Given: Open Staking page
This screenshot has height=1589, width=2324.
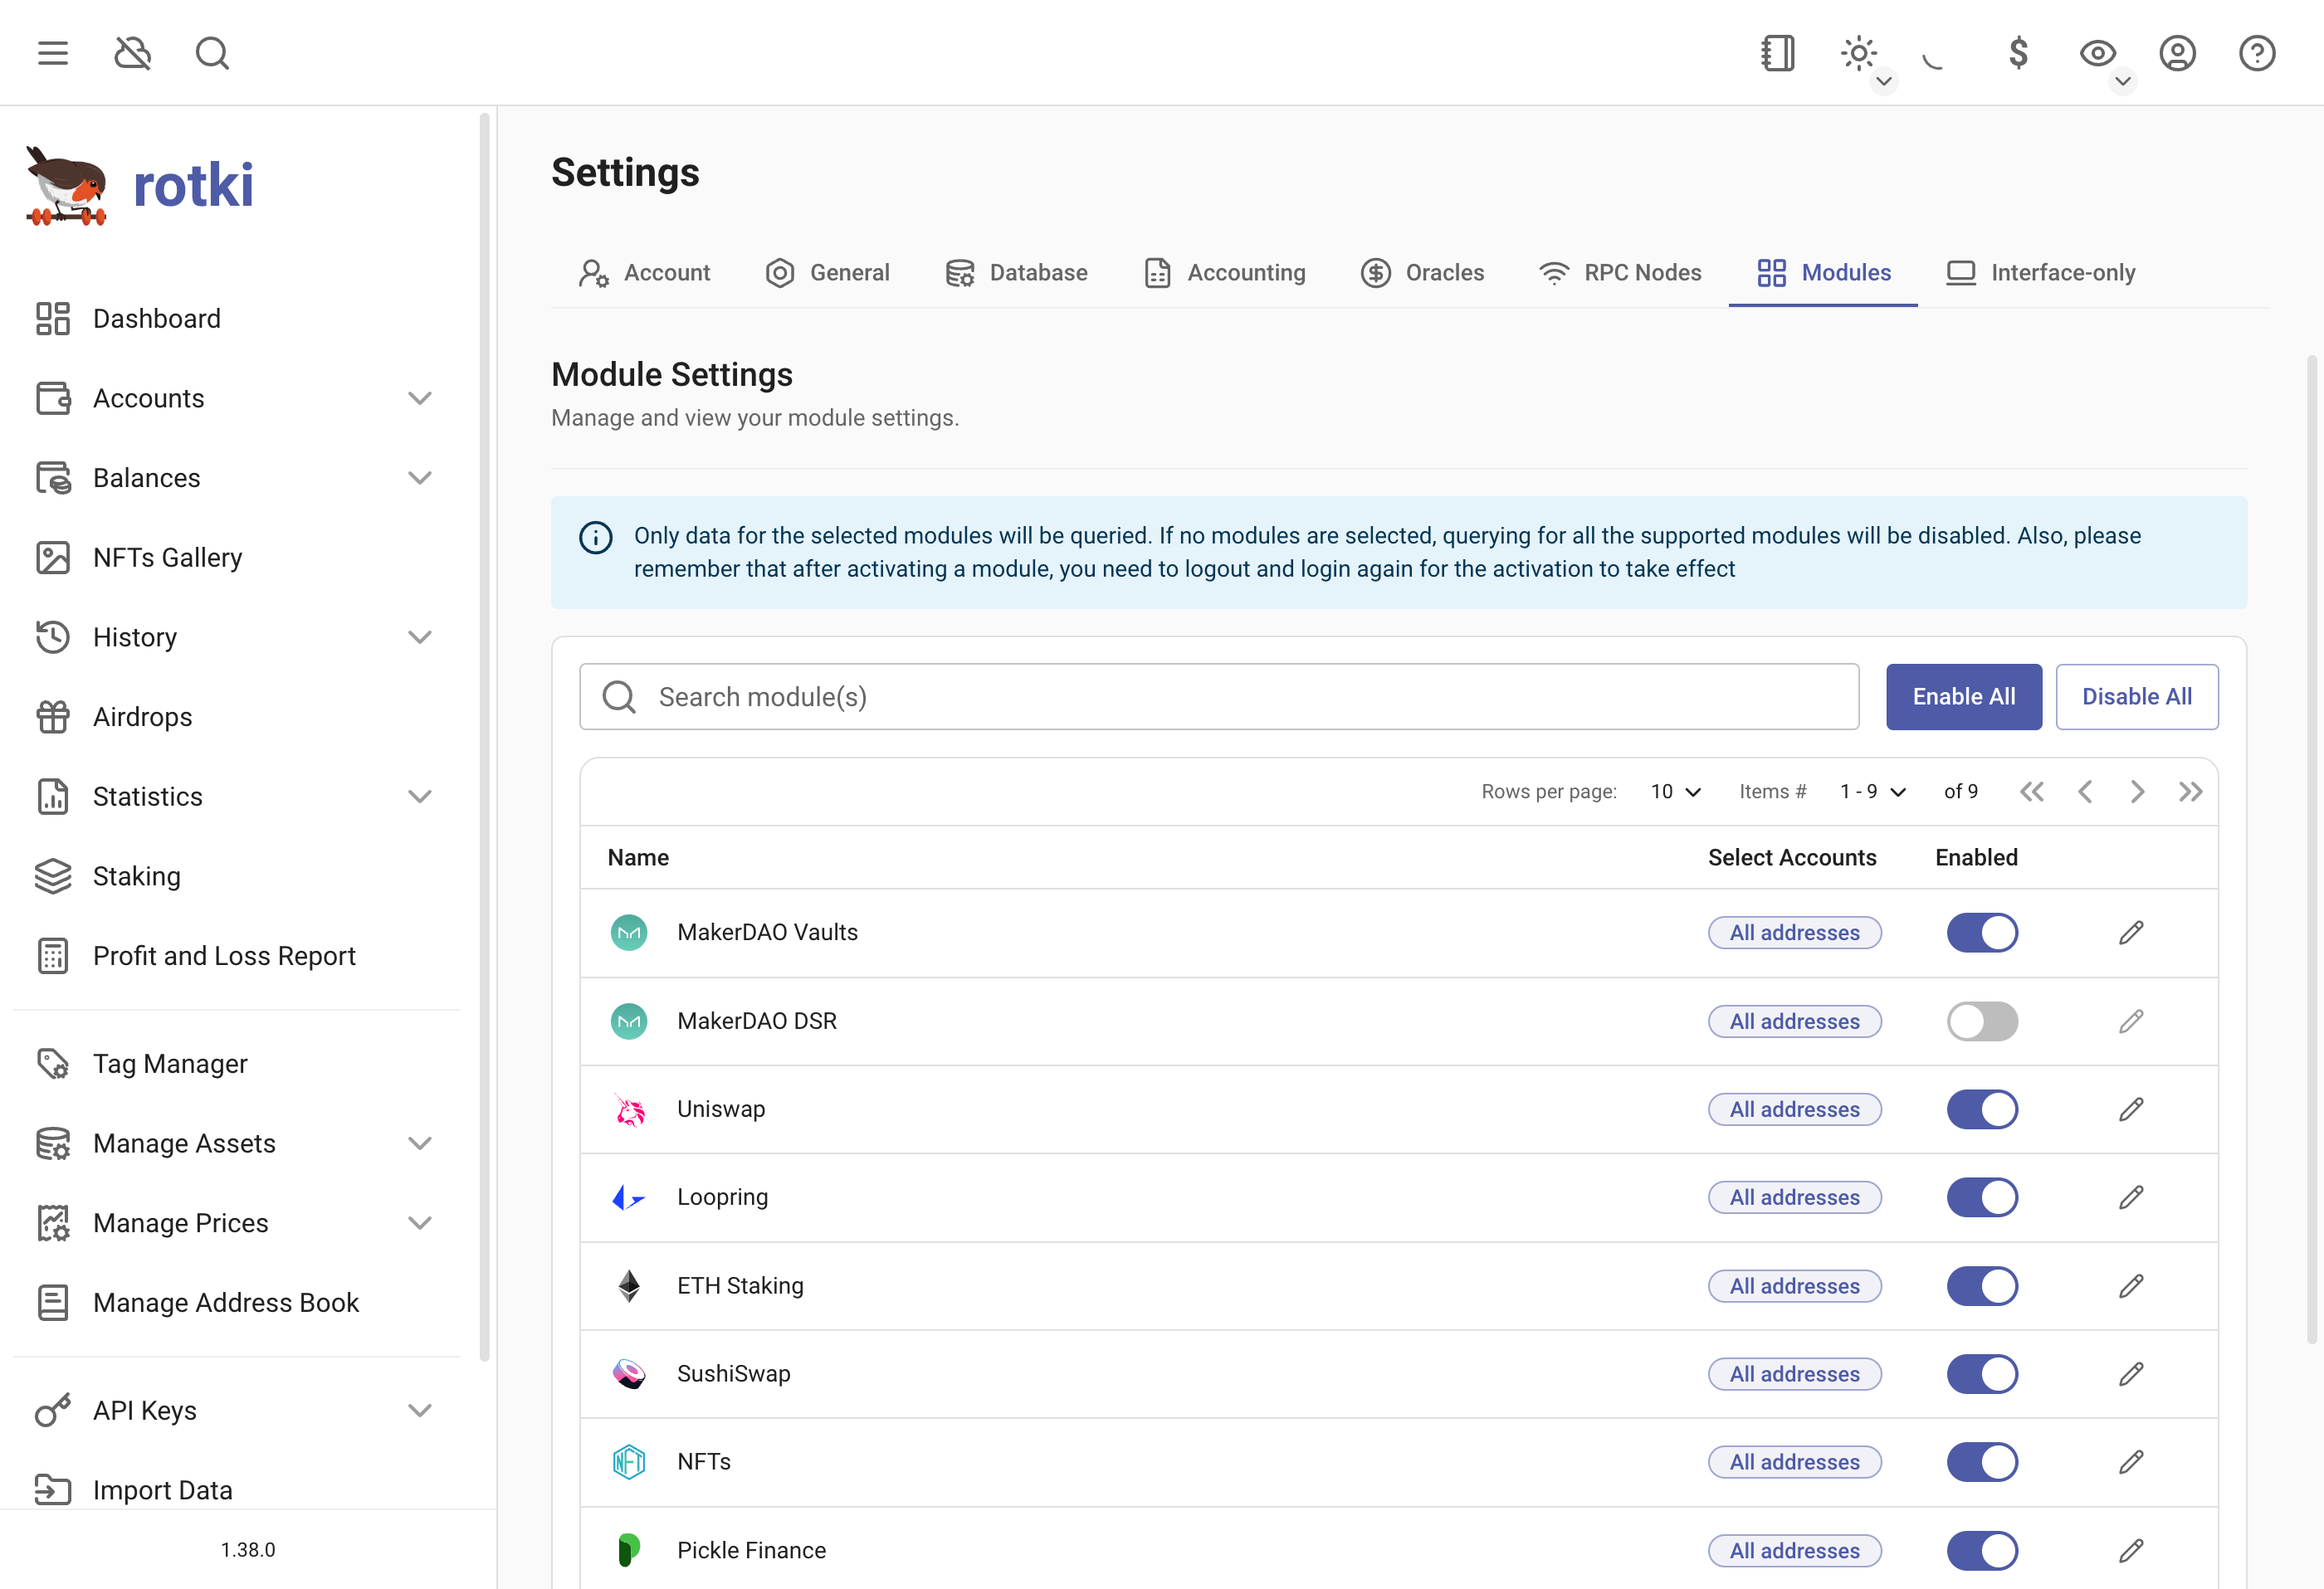Looking at the screenshot, I should pyautogui.click(x=236, y=876).
